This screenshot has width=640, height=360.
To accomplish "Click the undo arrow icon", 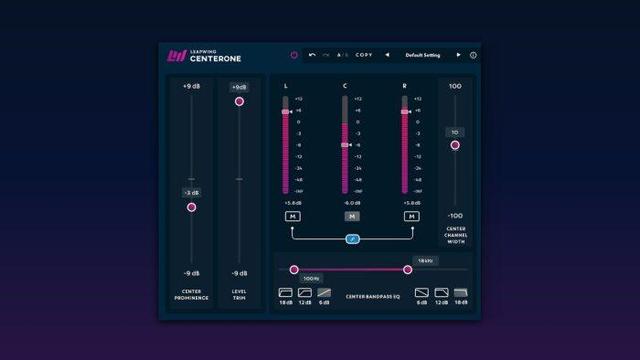I will 312,55.
